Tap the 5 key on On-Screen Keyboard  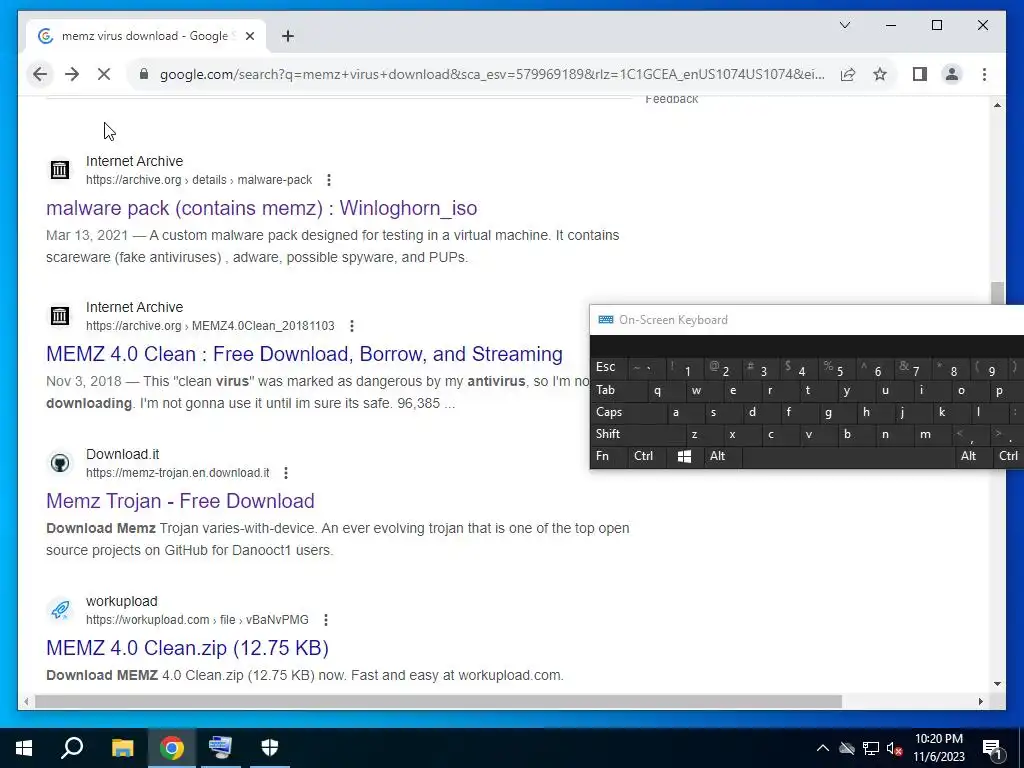pos(837,367)
